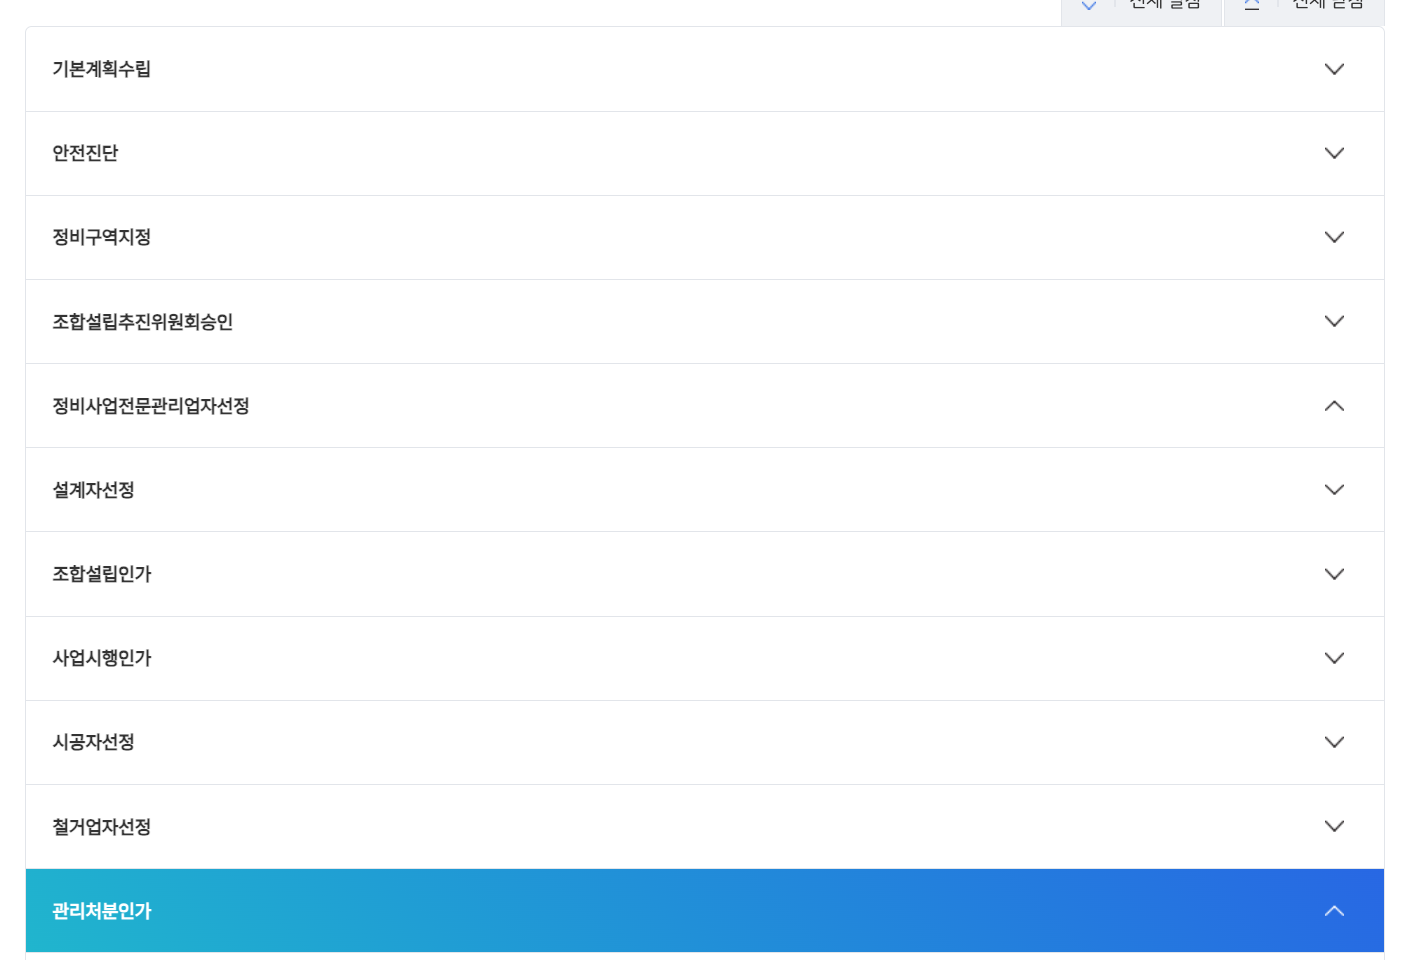Click the 철거업자선정 row title
Viewport: 1412px width, 960px height.
click(101, 826)
